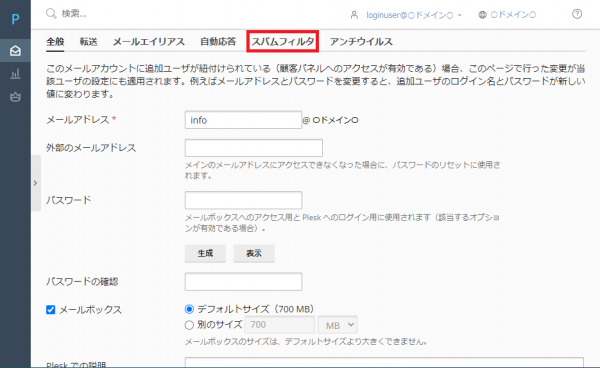The image size is (600, 368).
Task: Select the デフォルトサイズ (700 MB) radio button
Action: coord(189,309)
